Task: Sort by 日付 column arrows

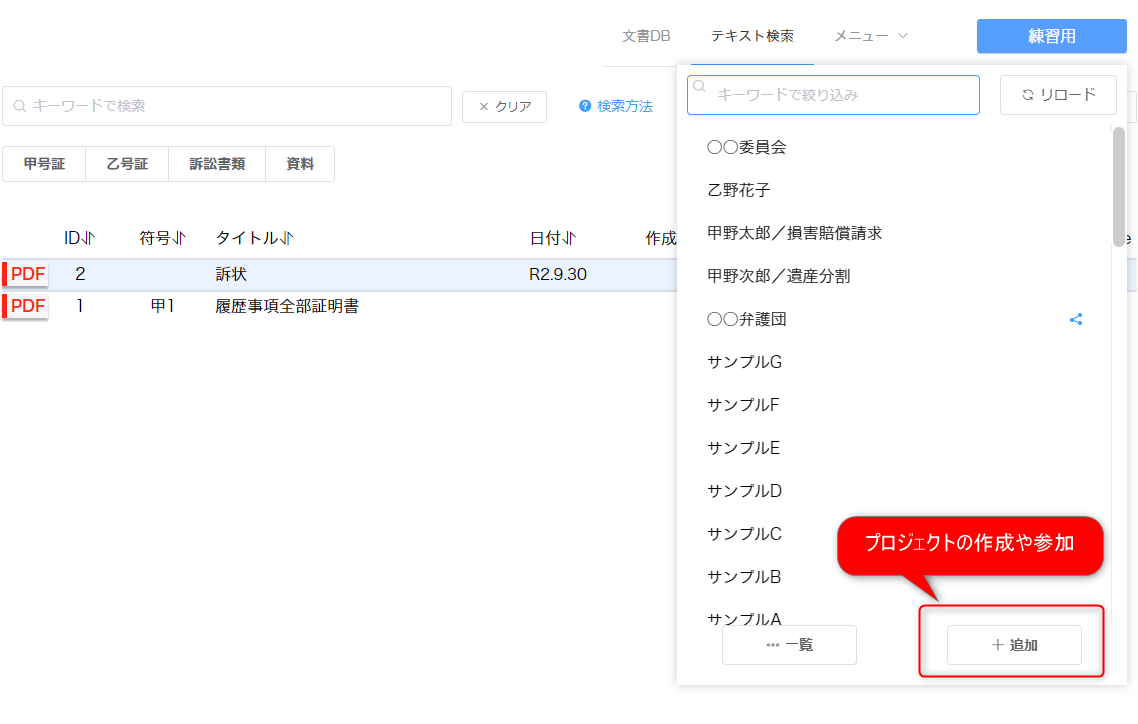Action: 570,238
